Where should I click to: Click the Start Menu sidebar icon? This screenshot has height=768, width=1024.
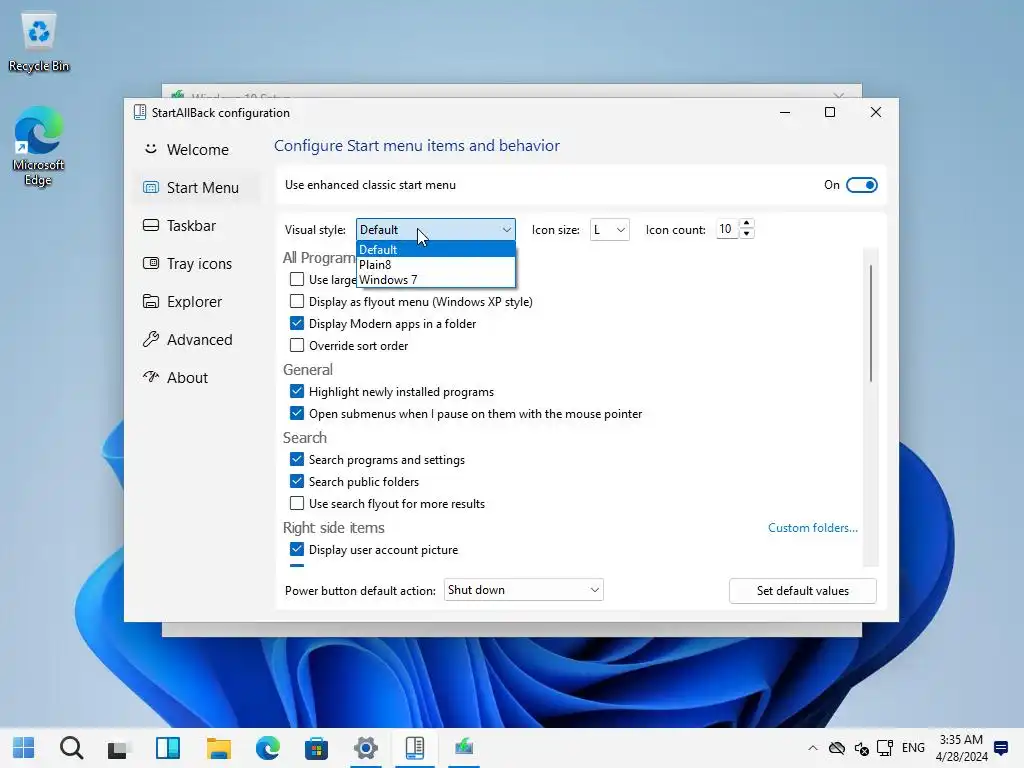[x=151, y=187]
